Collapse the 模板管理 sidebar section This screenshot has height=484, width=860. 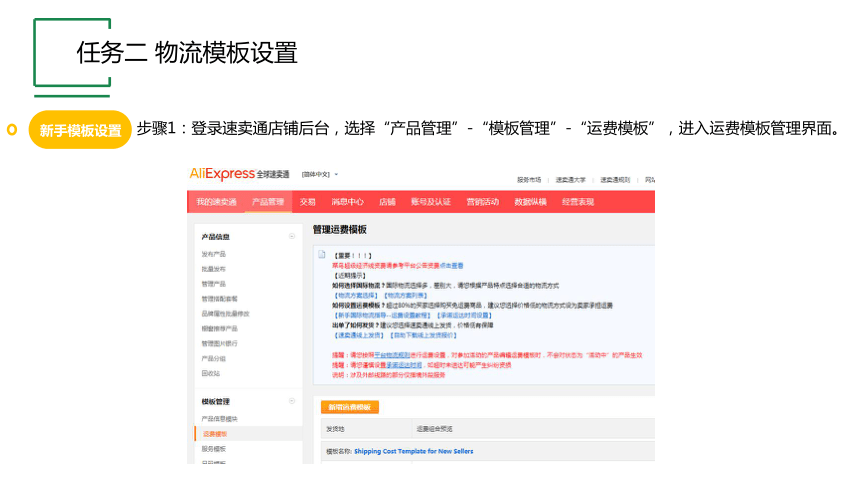pos(292,401)
